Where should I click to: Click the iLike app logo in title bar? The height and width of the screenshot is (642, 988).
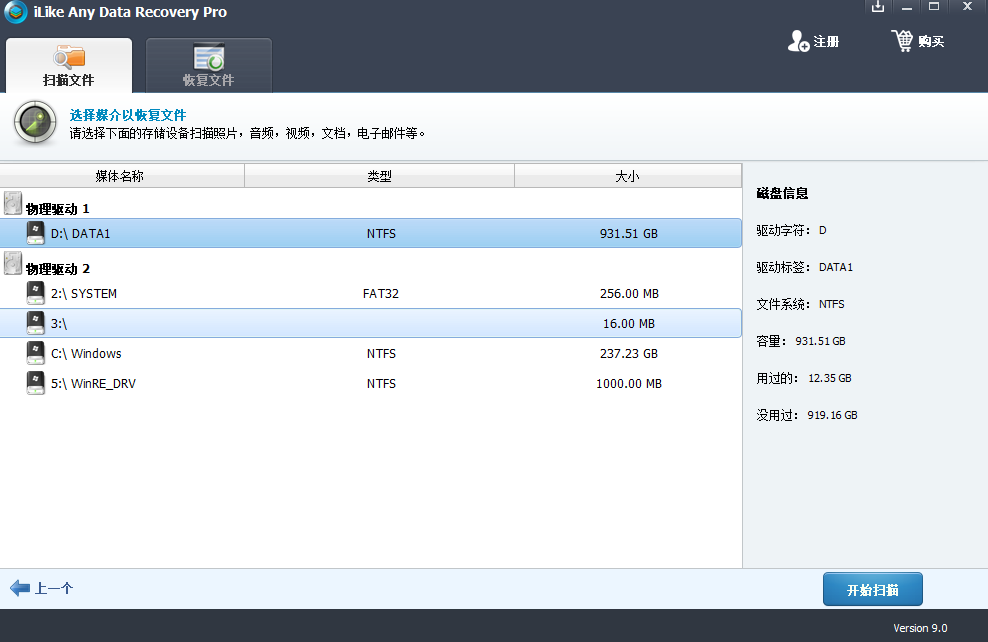(x=16, y=13)
